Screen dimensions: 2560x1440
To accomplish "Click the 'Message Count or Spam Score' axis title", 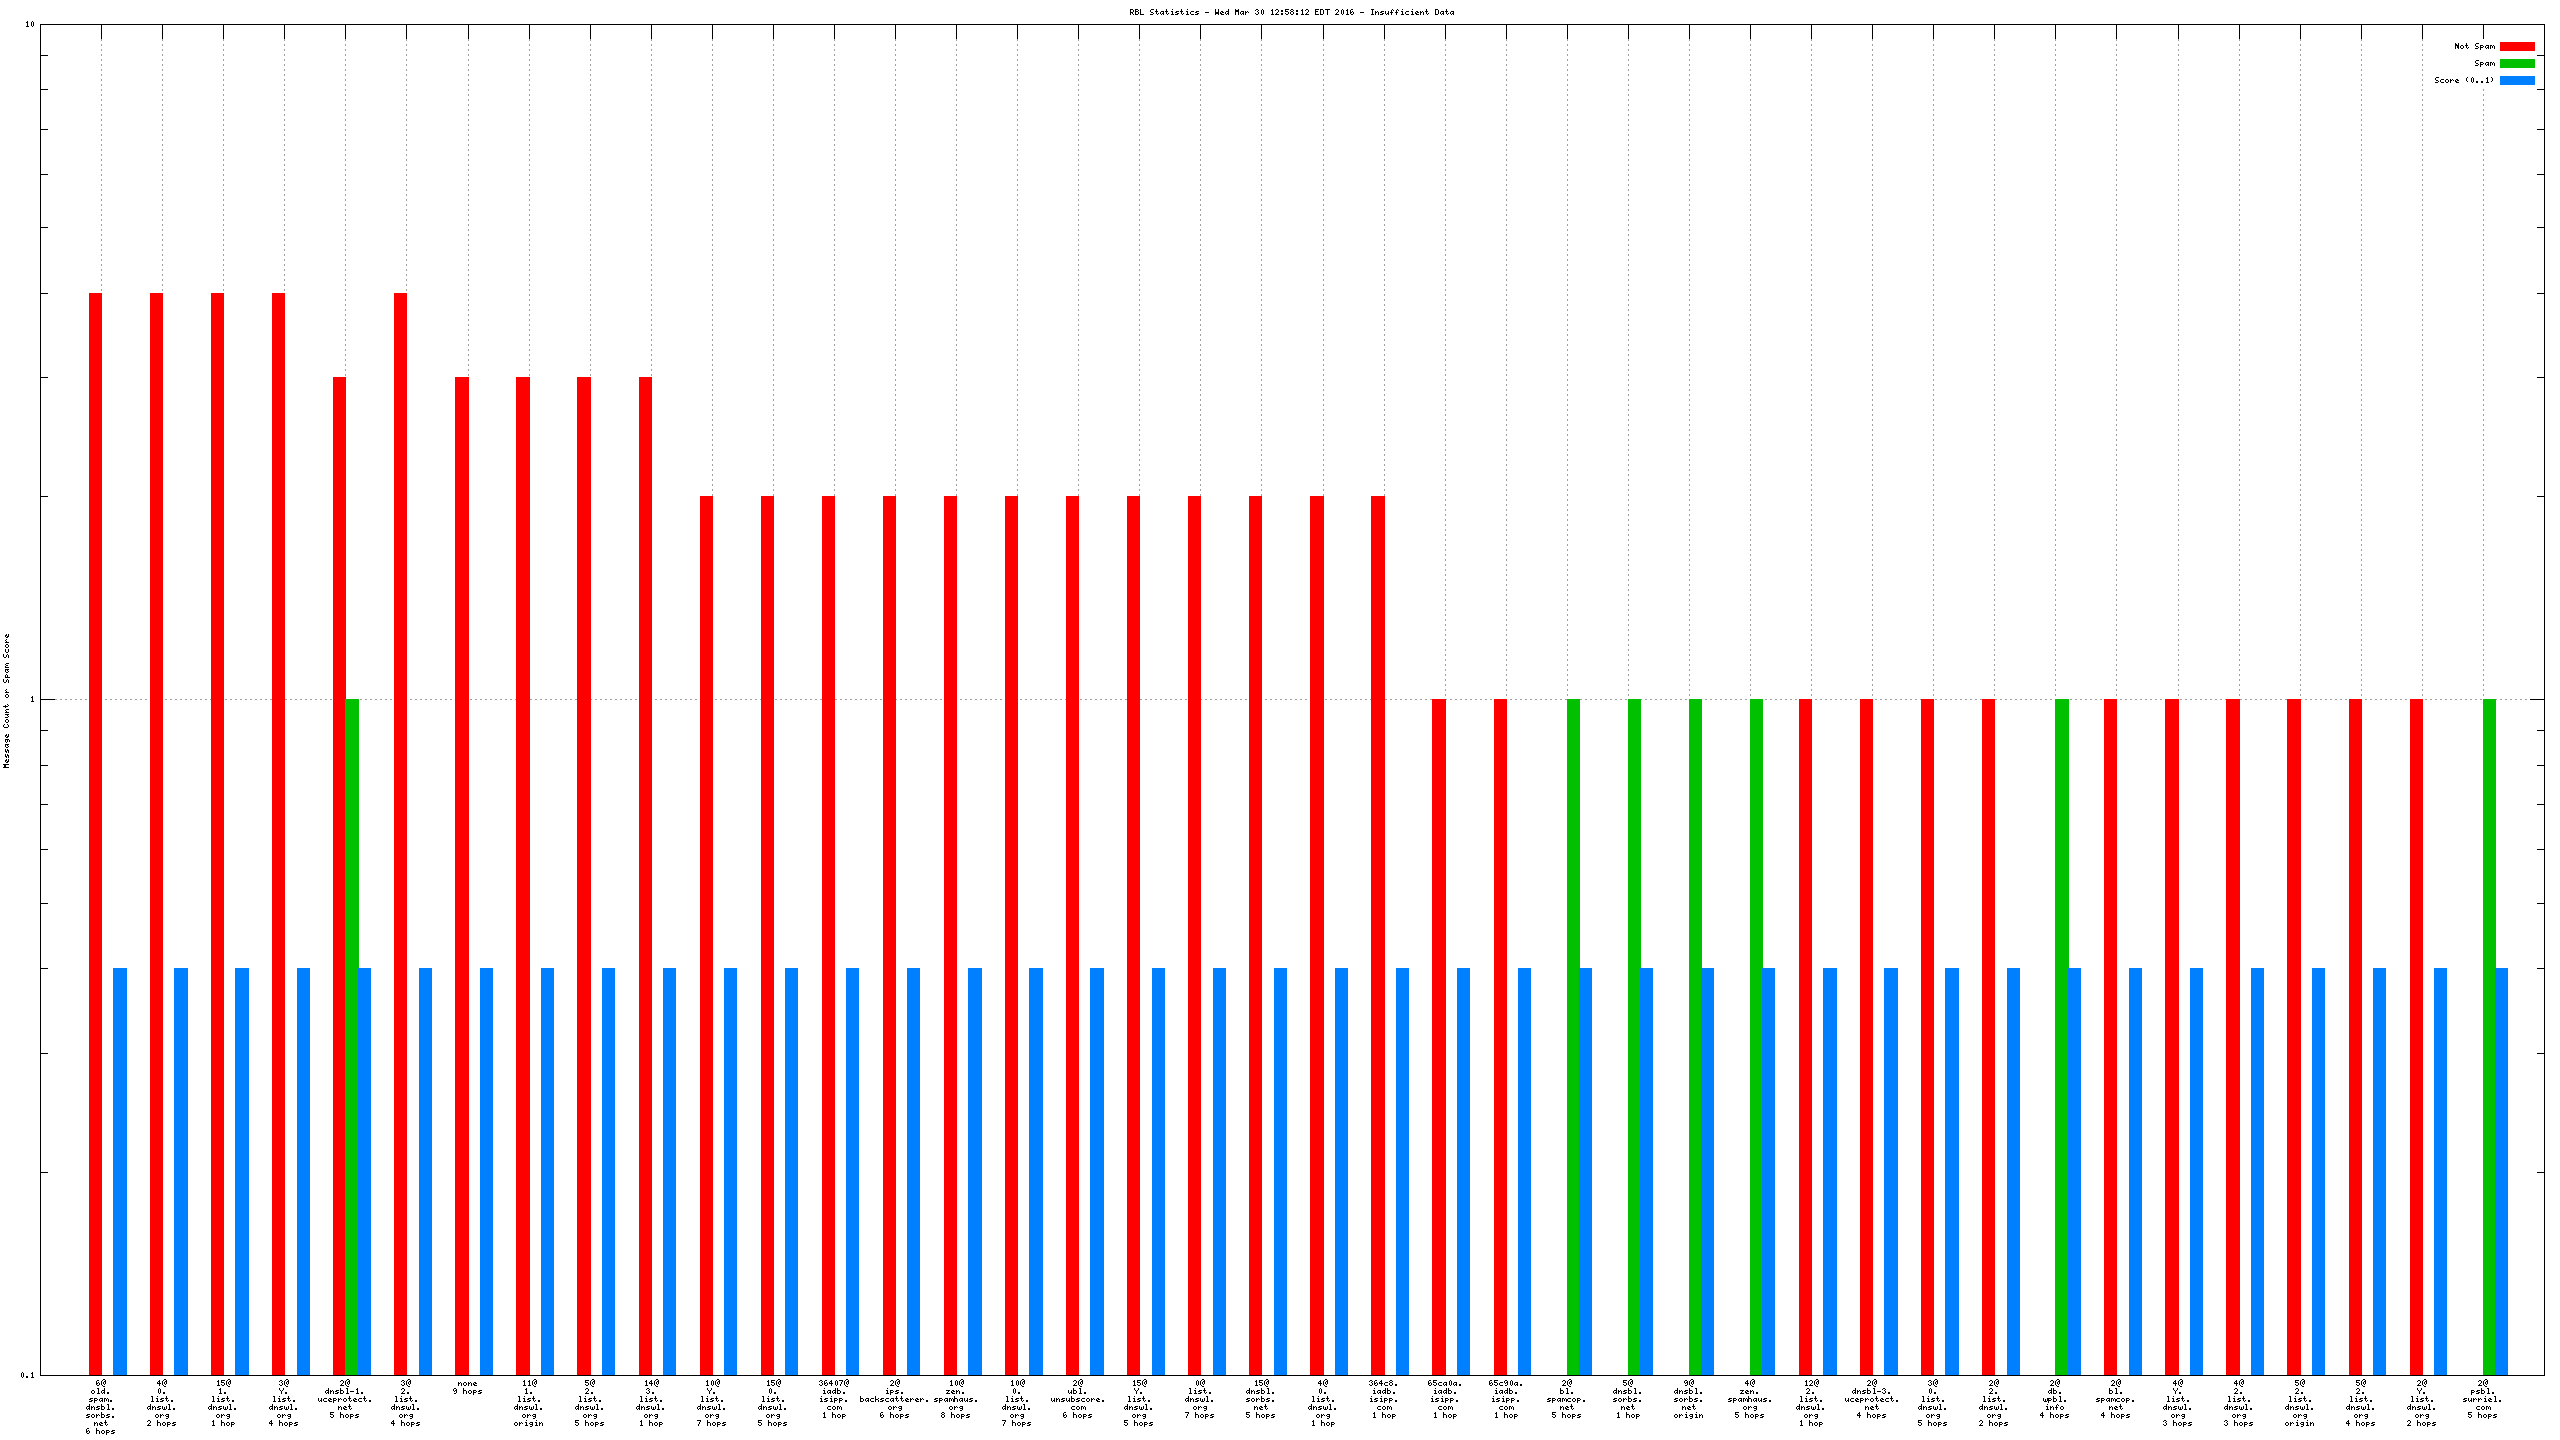I will pyautogui.click(x=7, y=700).
